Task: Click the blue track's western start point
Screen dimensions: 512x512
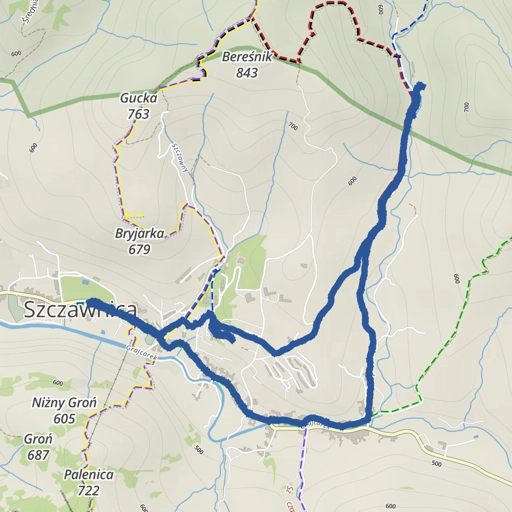Action: tap(91, 303)
